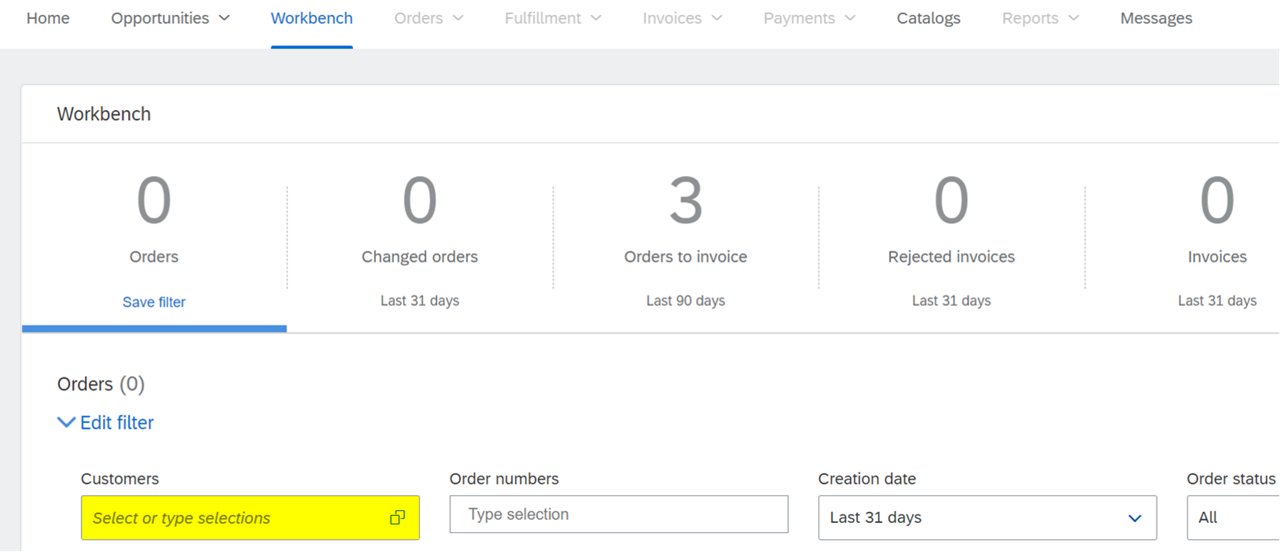Open the Invoices navigation dropdown

tap(682, 18)
